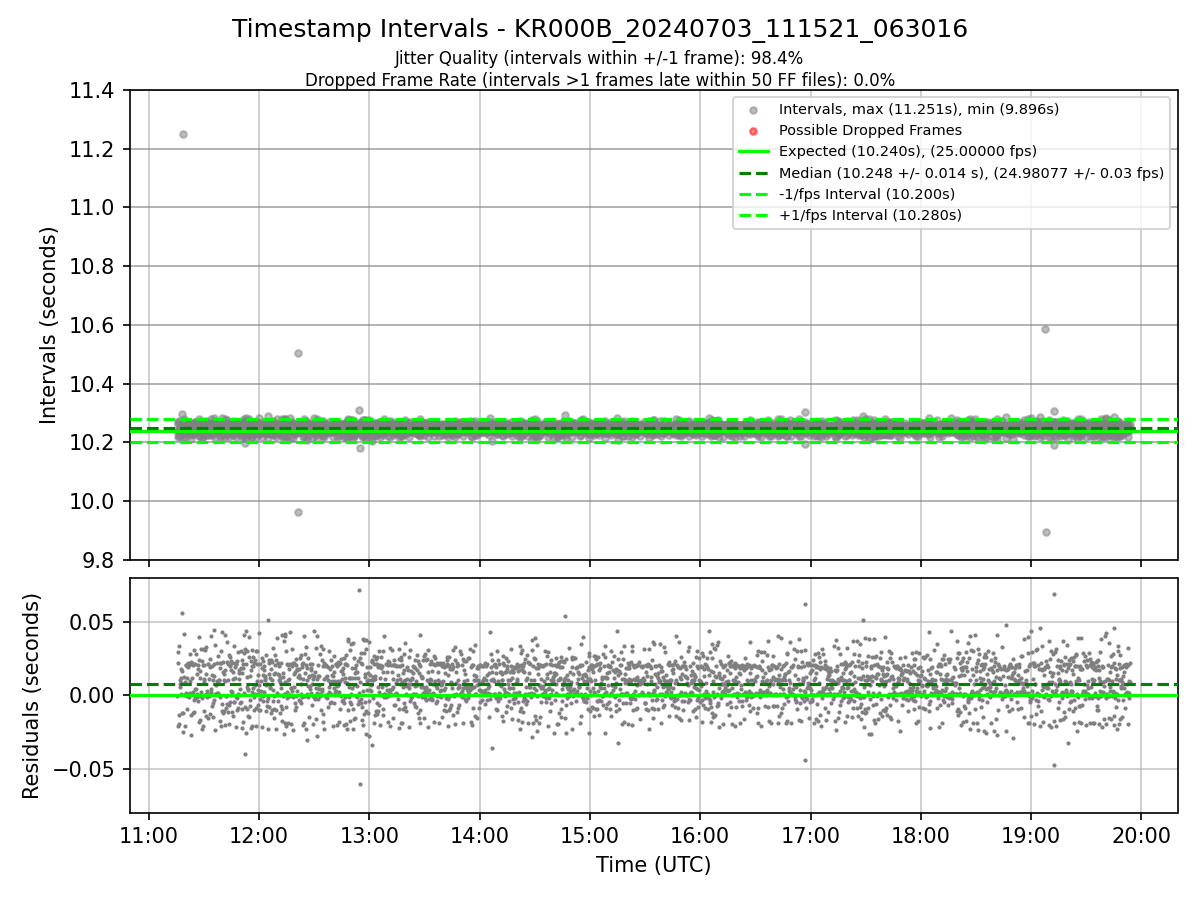Click the outlier point near 10.5s after 12:00
The height and width of the screenshot is (900, 1200).
click(x=298, y=353)
